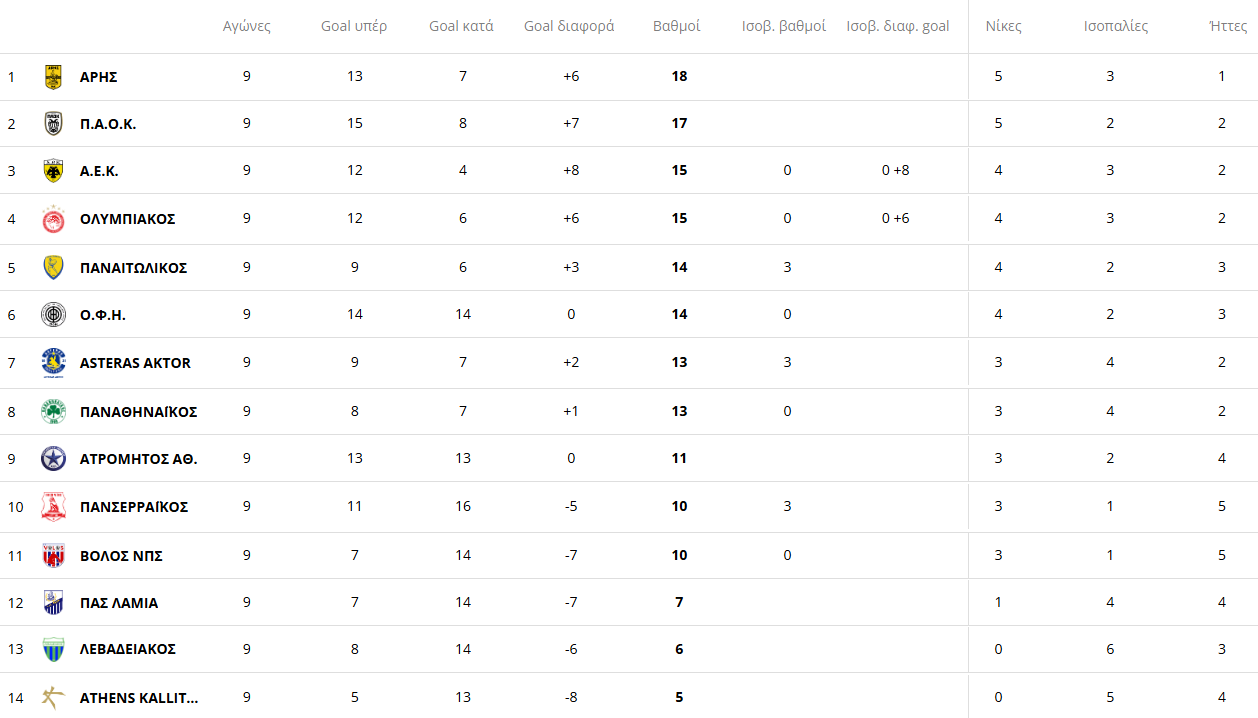Sort by the Goal υπέρ column header
The height and width of the screenshot is (718, 1258).
pyautogui.click(x=354, y=26)
